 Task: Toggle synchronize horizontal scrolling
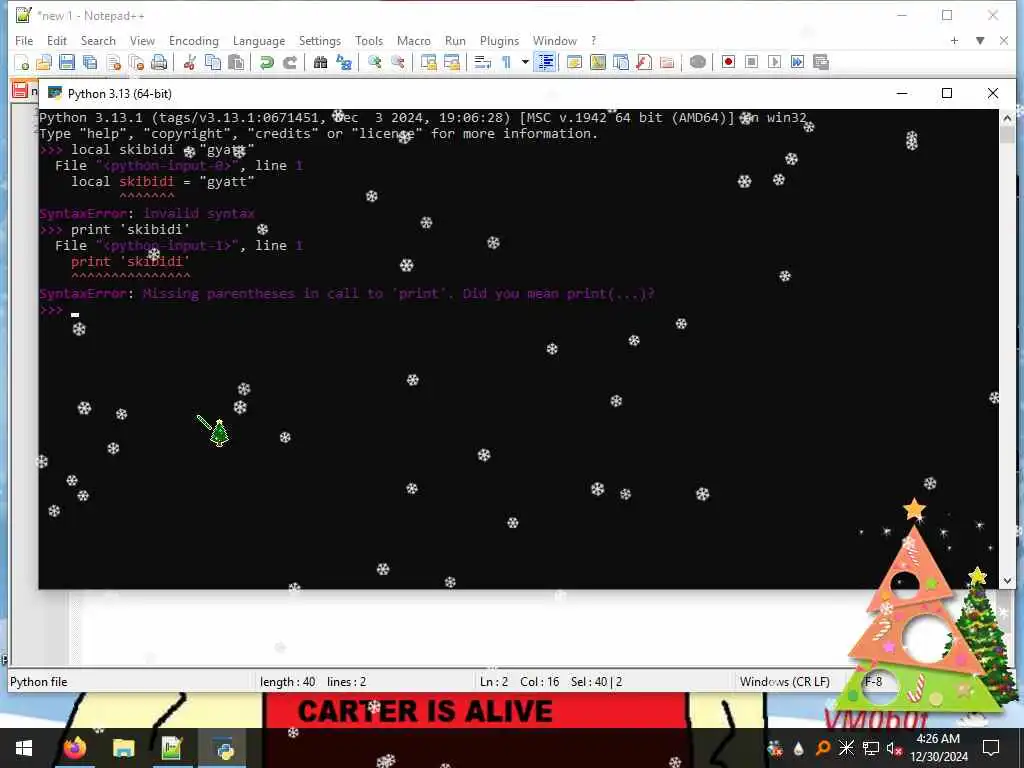tap(451, 63)
